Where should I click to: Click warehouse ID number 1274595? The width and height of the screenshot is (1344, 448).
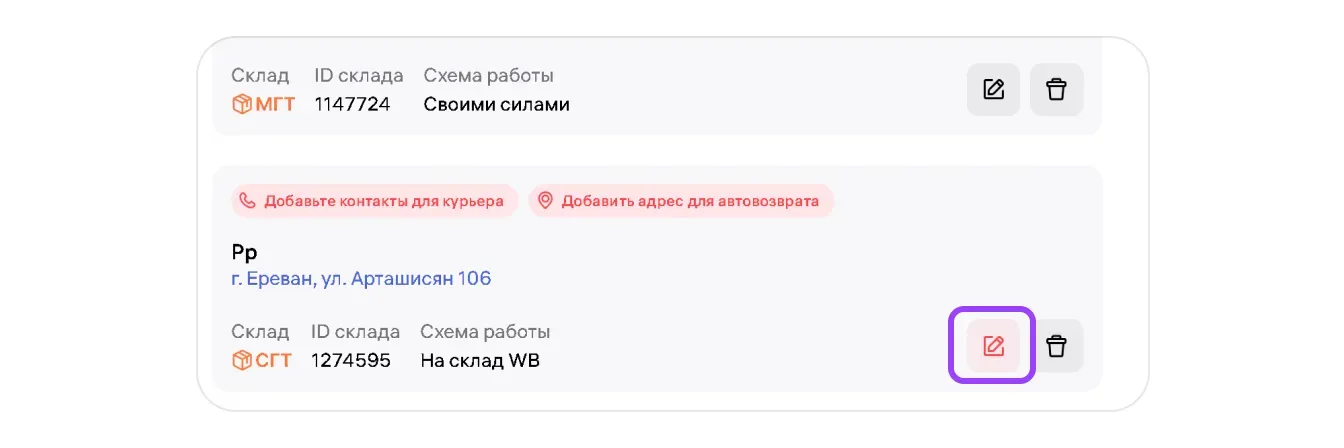click(350, 360)
